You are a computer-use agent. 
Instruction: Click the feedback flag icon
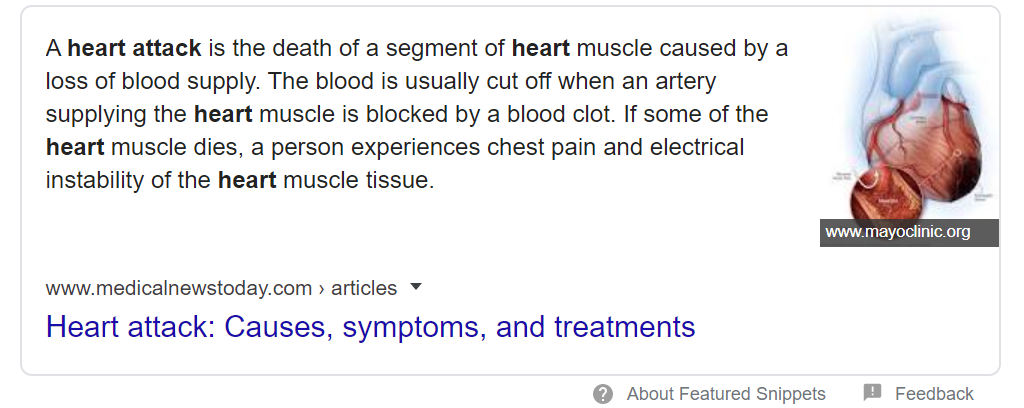[x=871, y=393]
